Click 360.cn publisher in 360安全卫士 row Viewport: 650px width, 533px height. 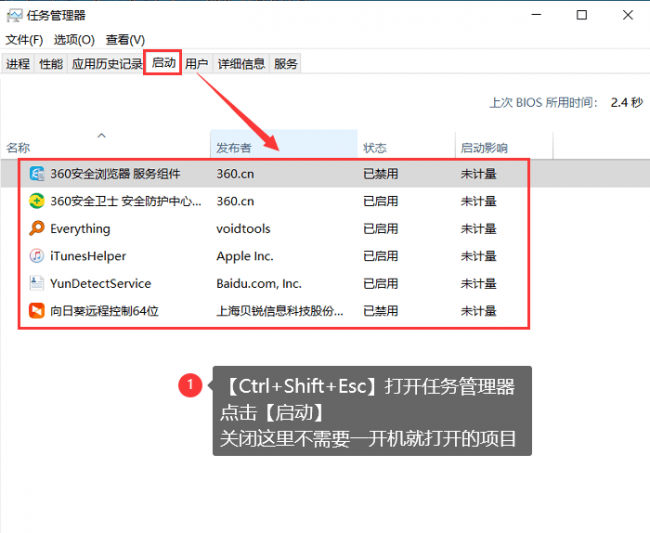click(x=235, y=201)
